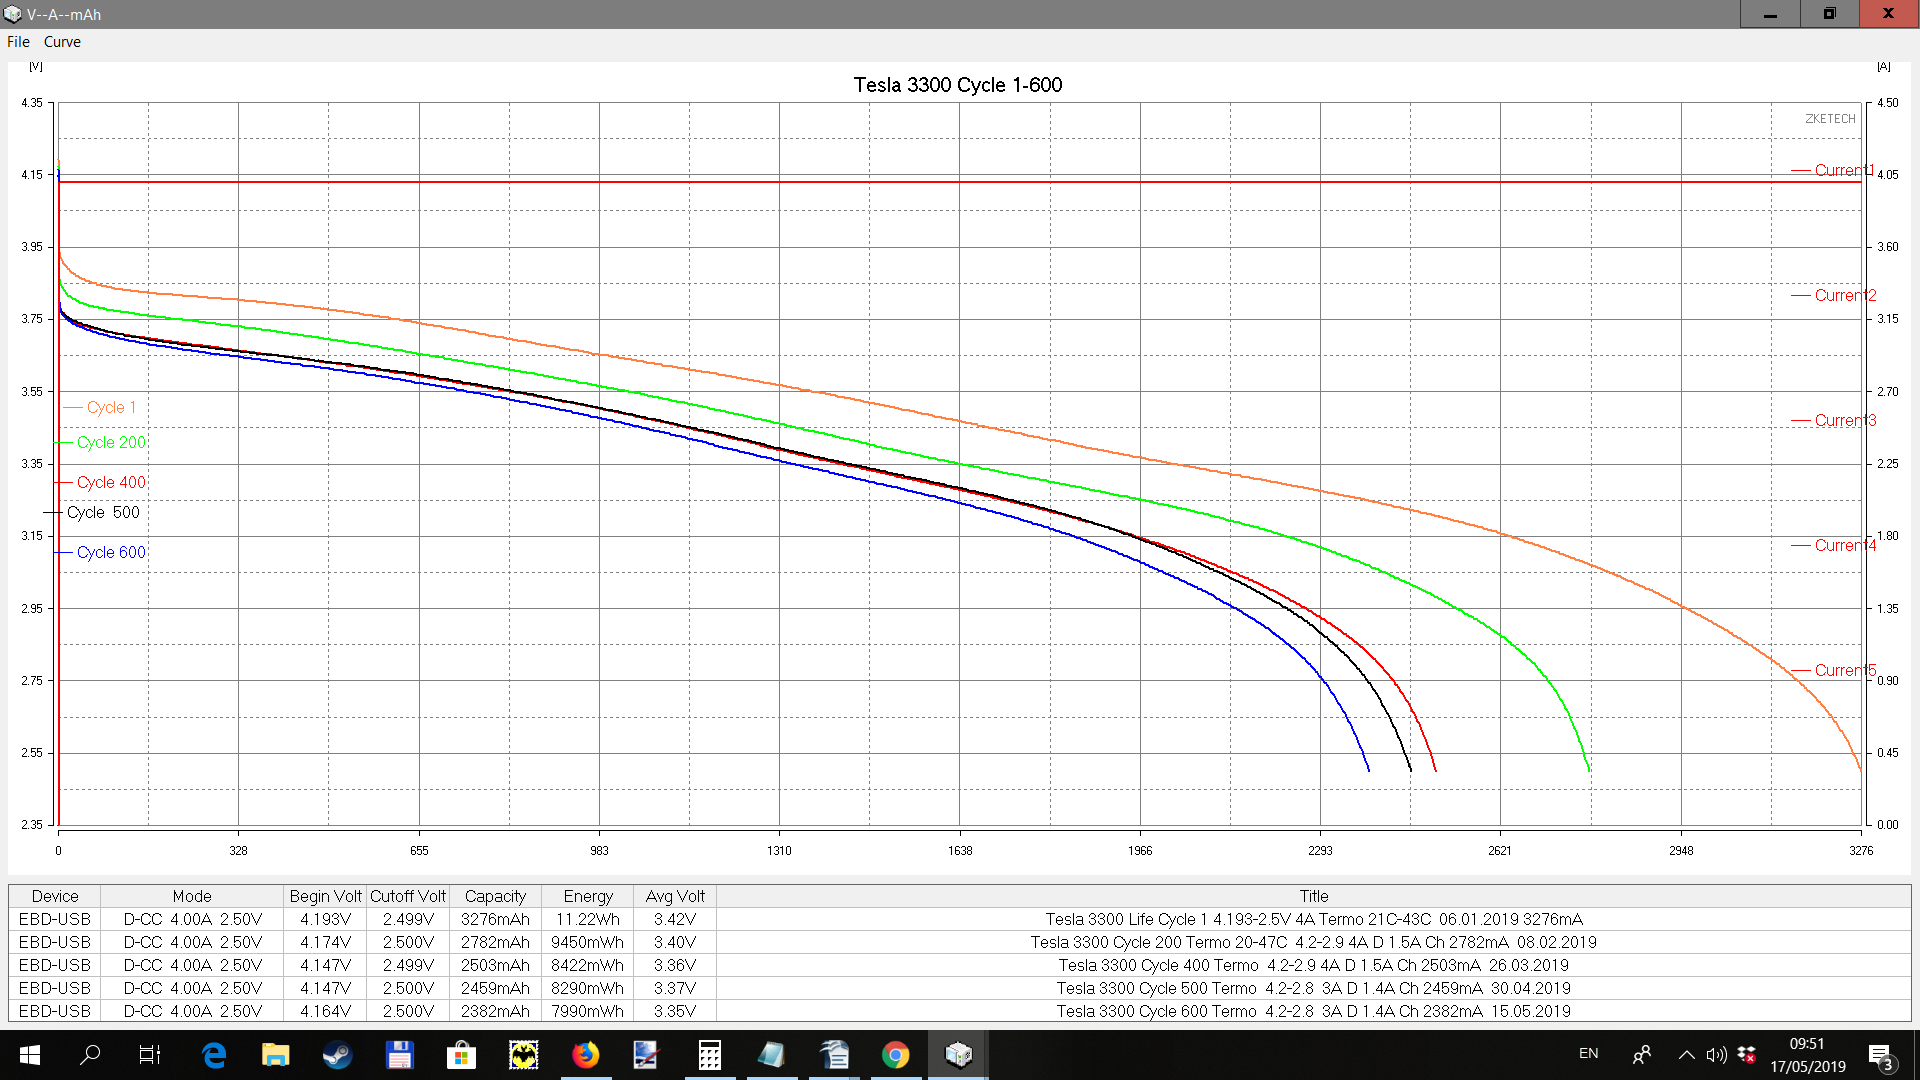Select the Cycle 600 row's 2382mAh cell

[x=495, y=1011]
